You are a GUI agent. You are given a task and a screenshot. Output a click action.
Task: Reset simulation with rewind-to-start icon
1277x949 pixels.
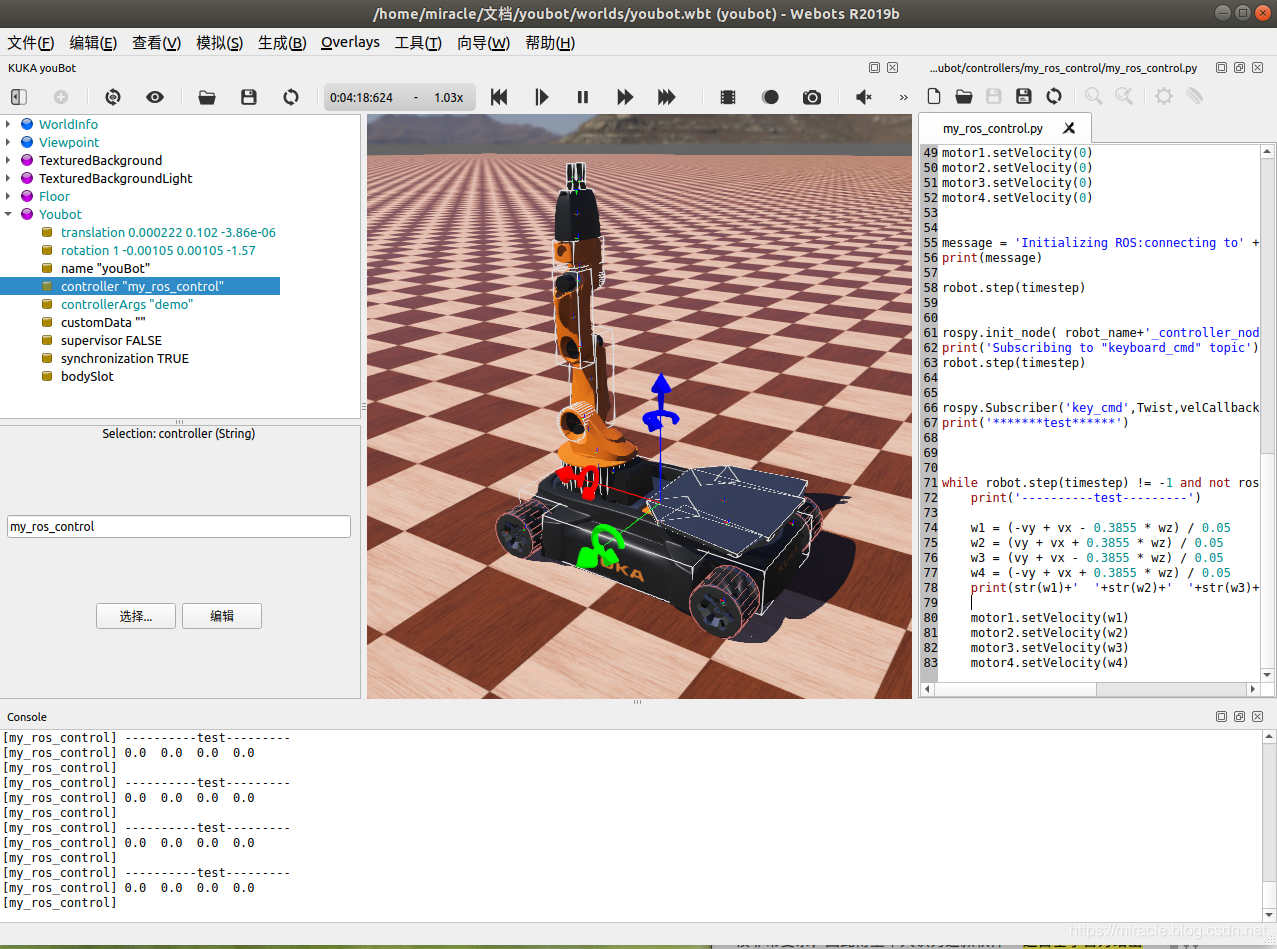click(x=499, y=97)
